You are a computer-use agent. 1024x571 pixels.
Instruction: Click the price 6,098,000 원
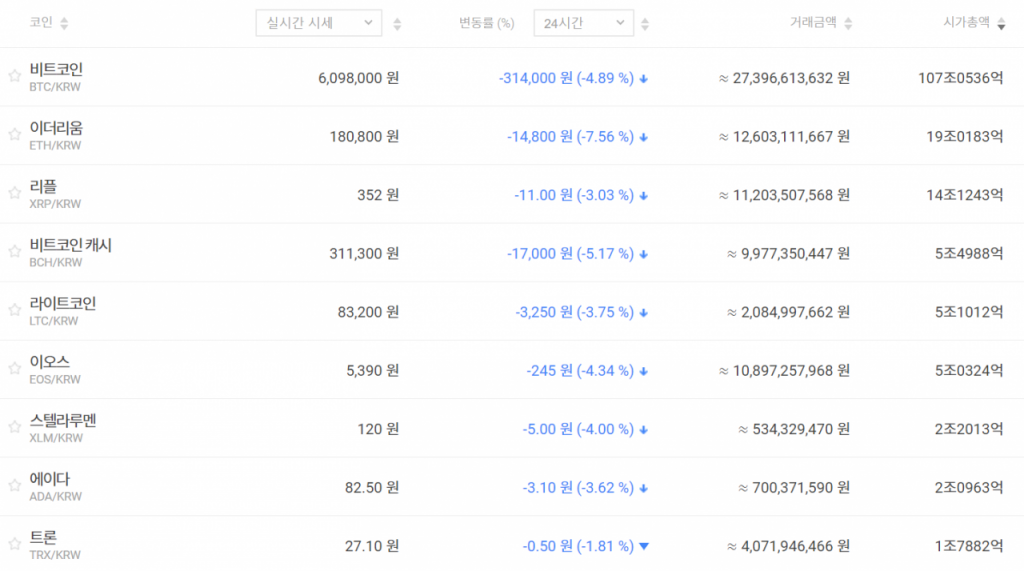[x=359, y=78]
